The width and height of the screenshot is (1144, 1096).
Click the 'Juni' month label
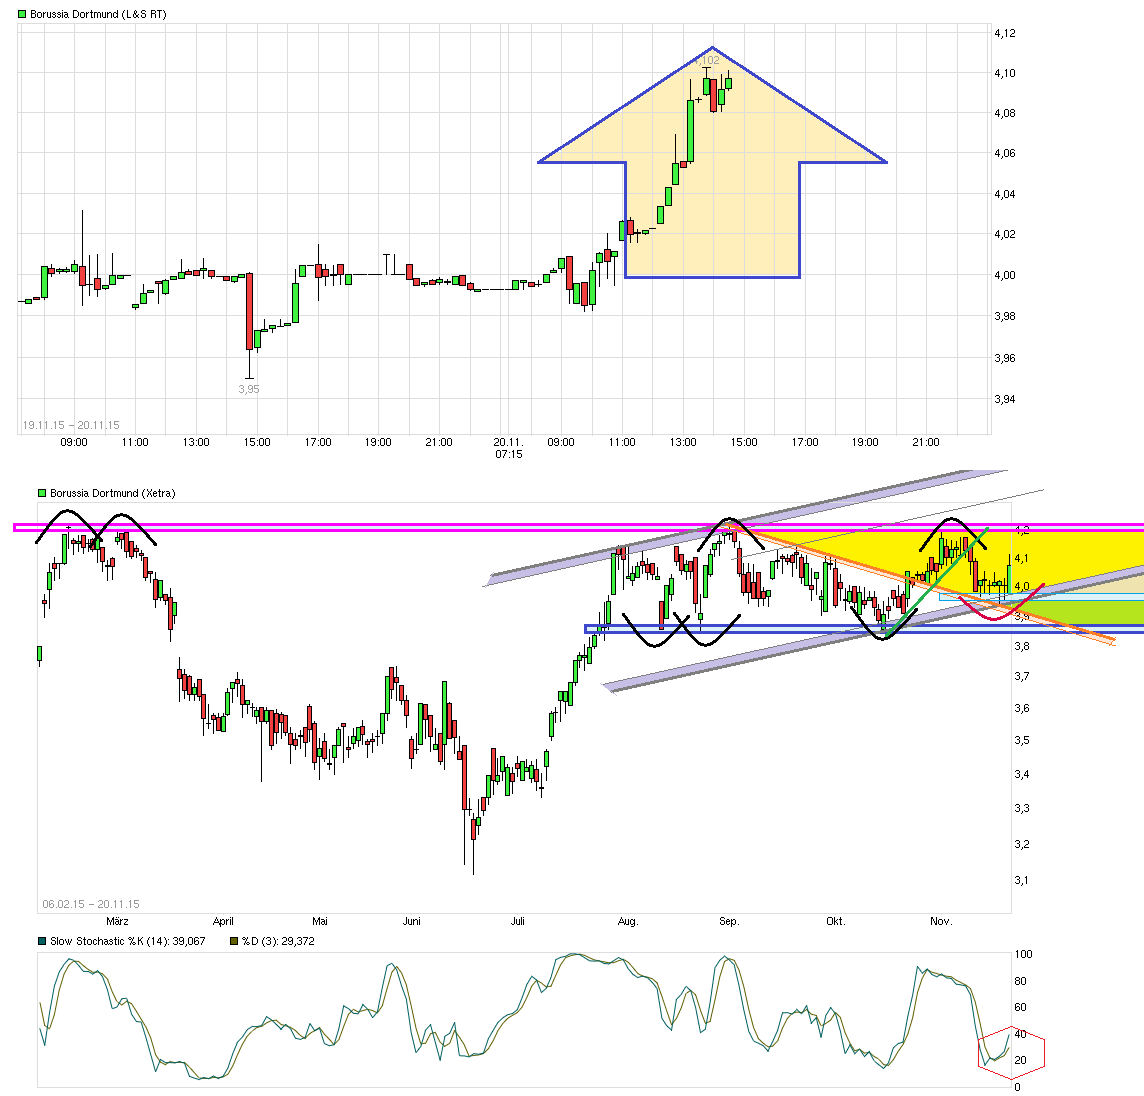pyautogui.click(x=411, y=921)
